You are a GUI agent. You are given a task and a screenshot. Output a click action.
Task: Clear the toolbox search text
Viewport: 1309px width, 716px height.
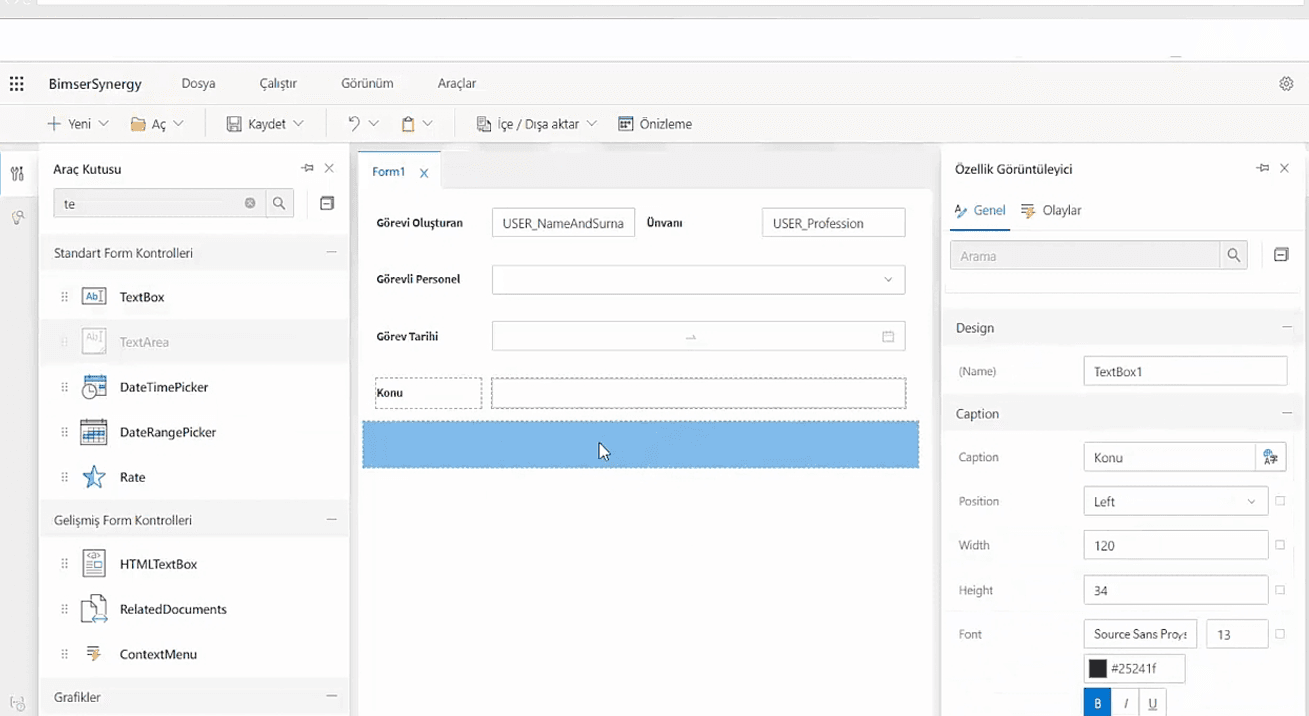(250, 203)
